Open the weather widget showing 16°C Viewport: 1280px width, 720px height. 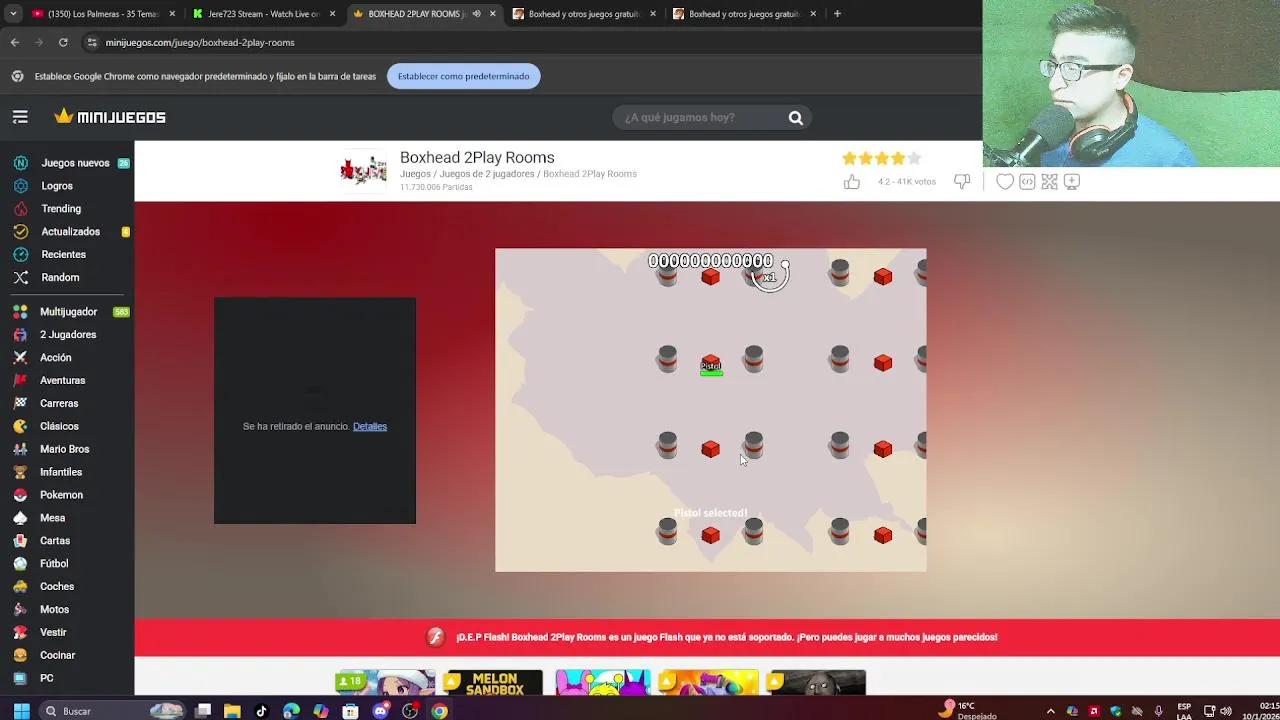click(968, 710)
